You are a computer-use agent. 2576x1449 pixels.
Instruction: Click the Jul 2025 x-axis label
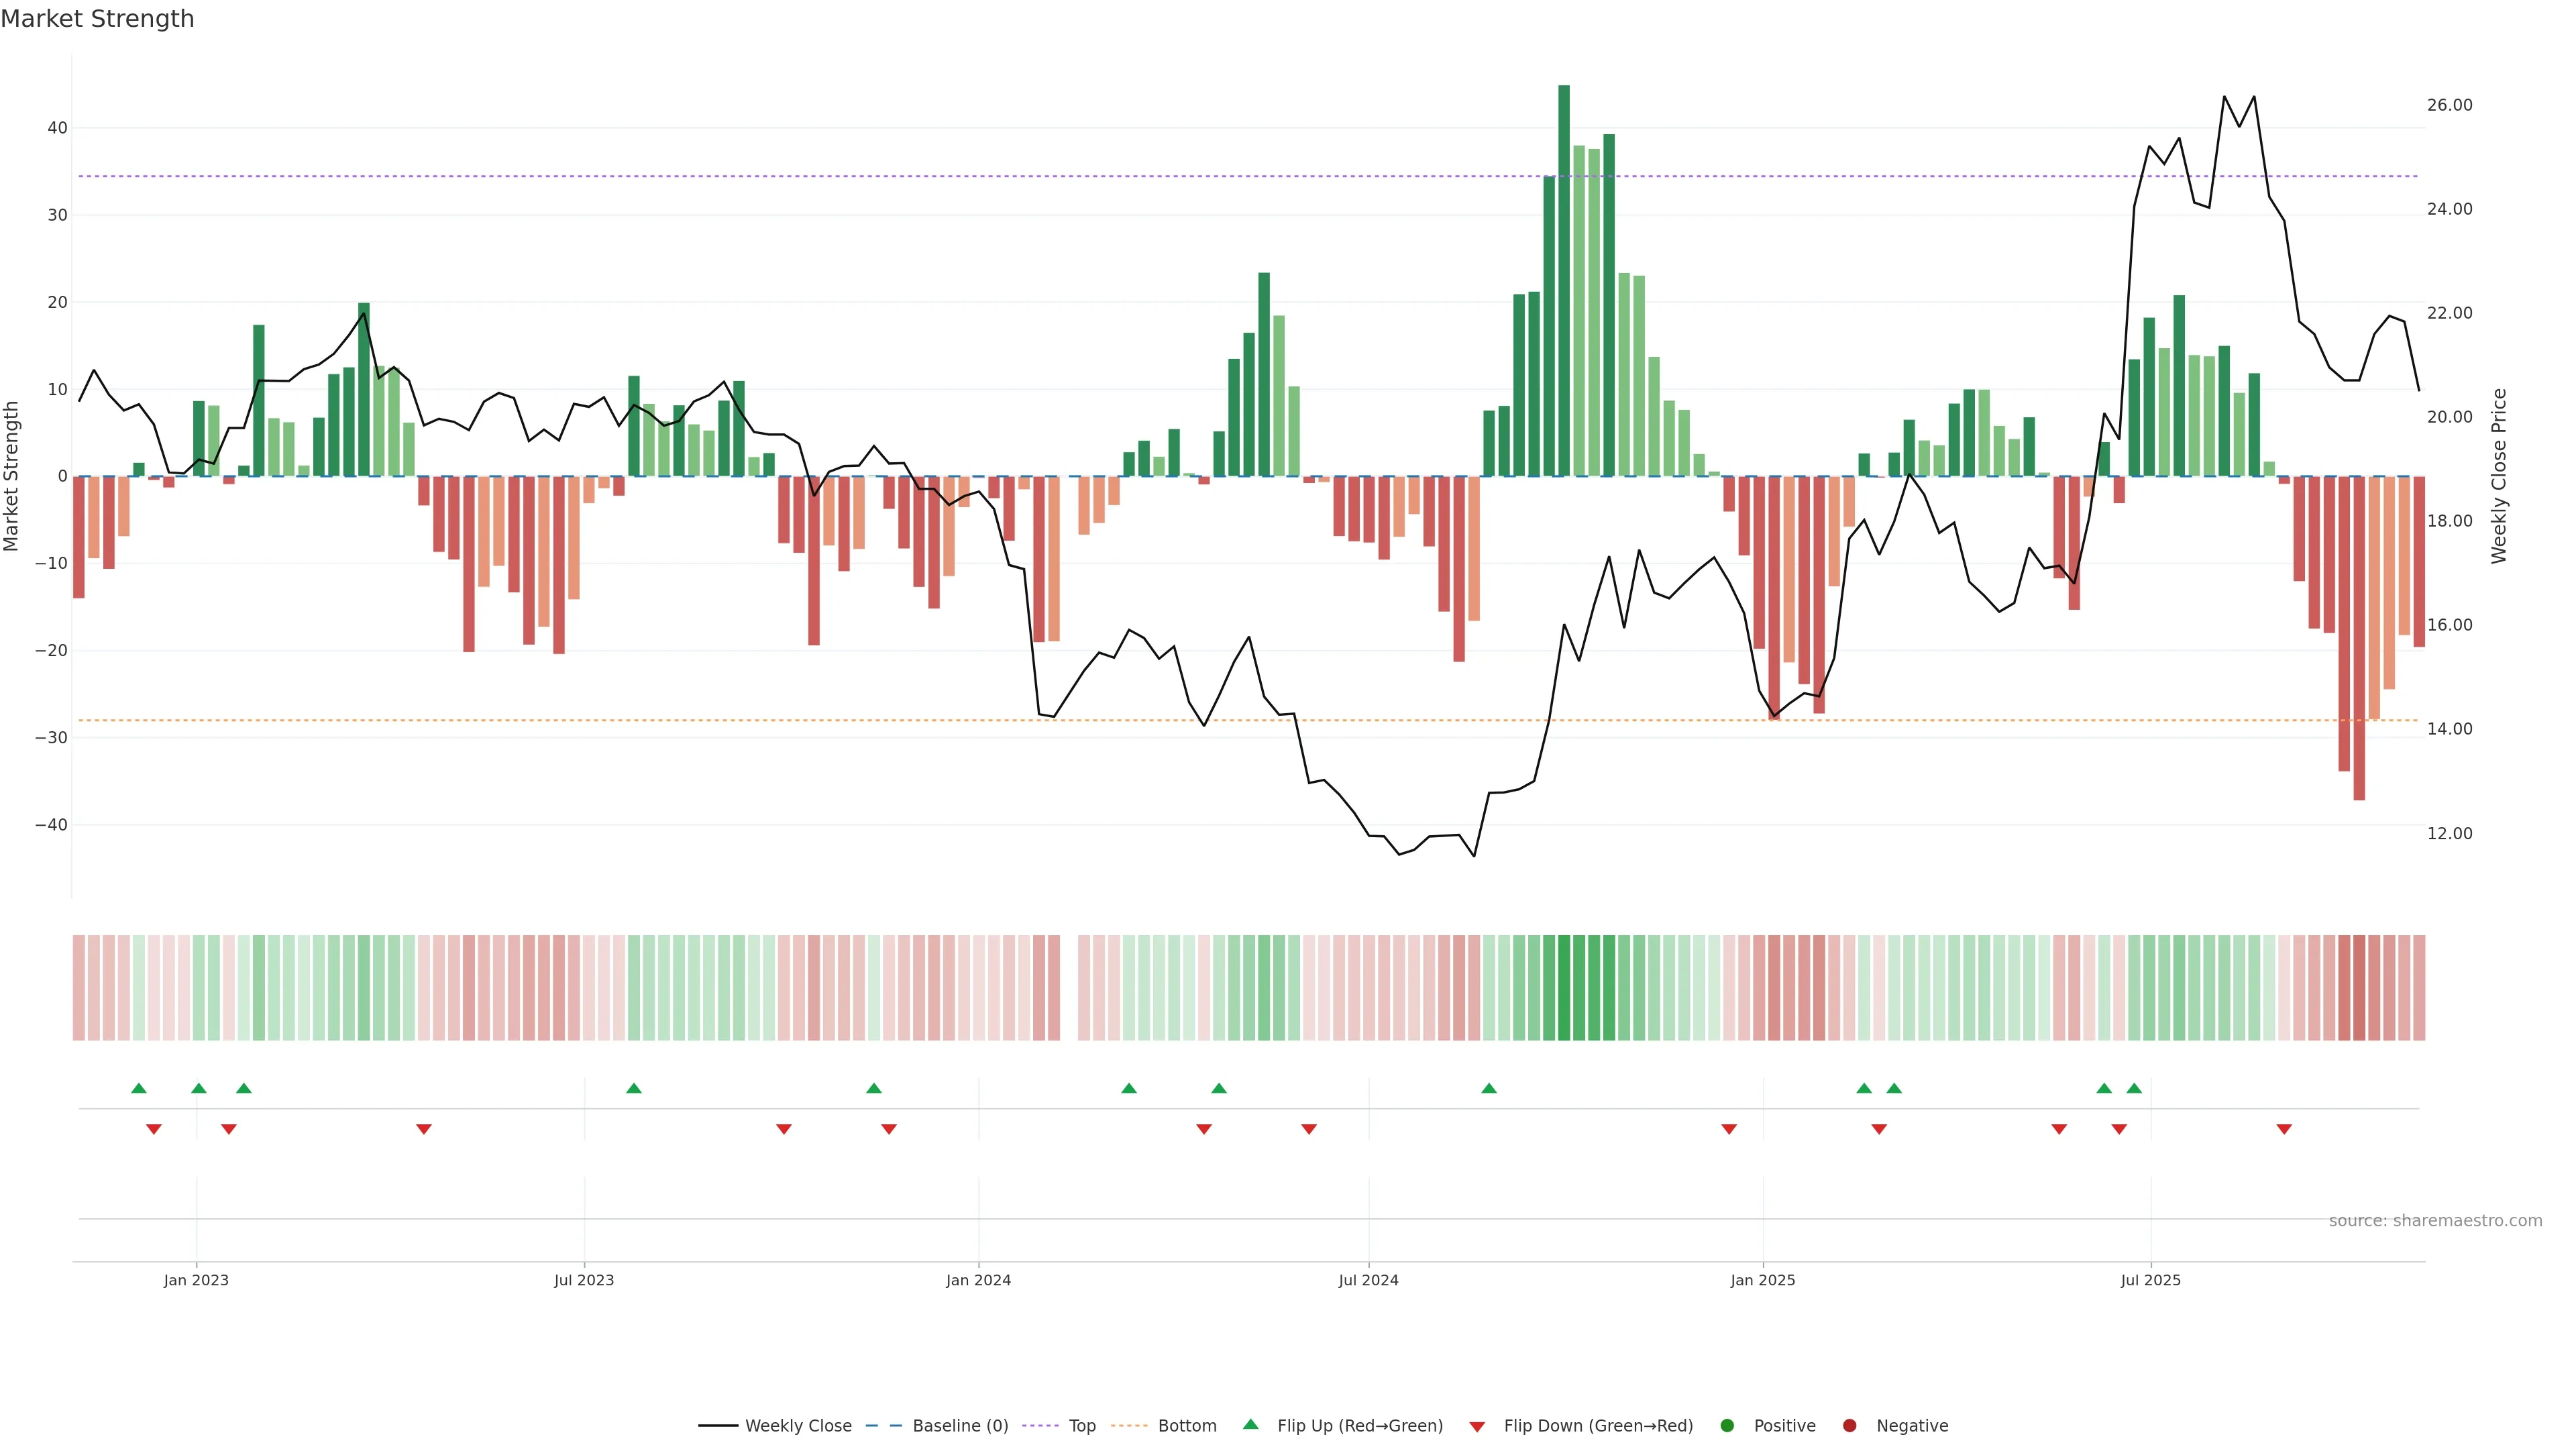pyautogui.click(x=2150, y=1280)
